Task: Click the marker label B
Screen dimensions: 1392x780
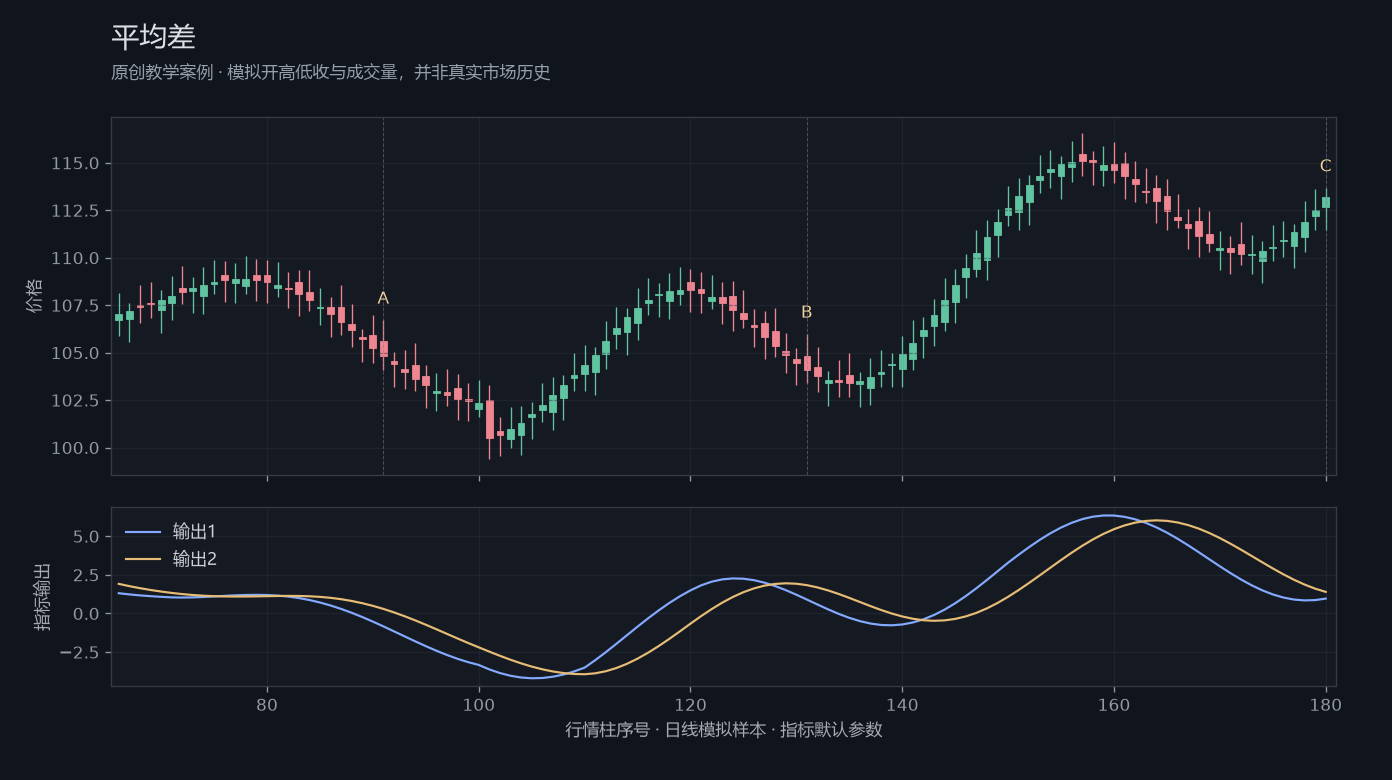Action: (x=807, y=312)
